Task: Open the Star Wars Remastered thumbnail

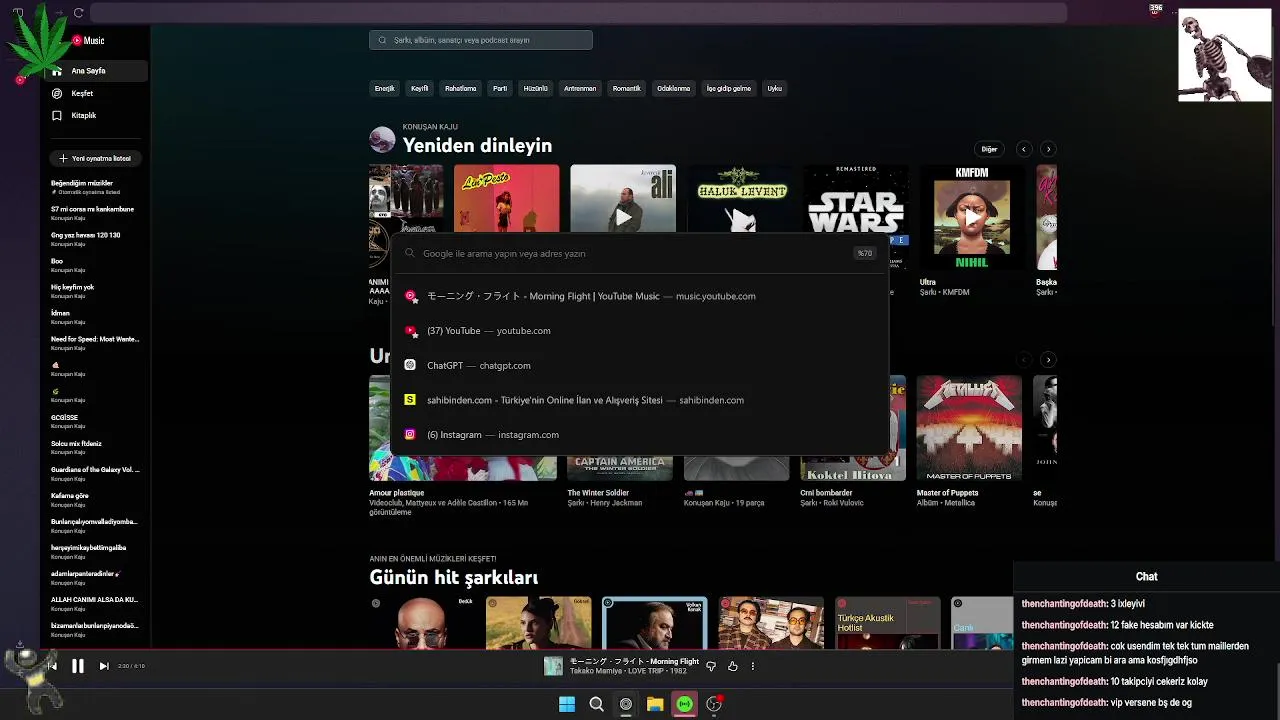Action: coord(855,199)
